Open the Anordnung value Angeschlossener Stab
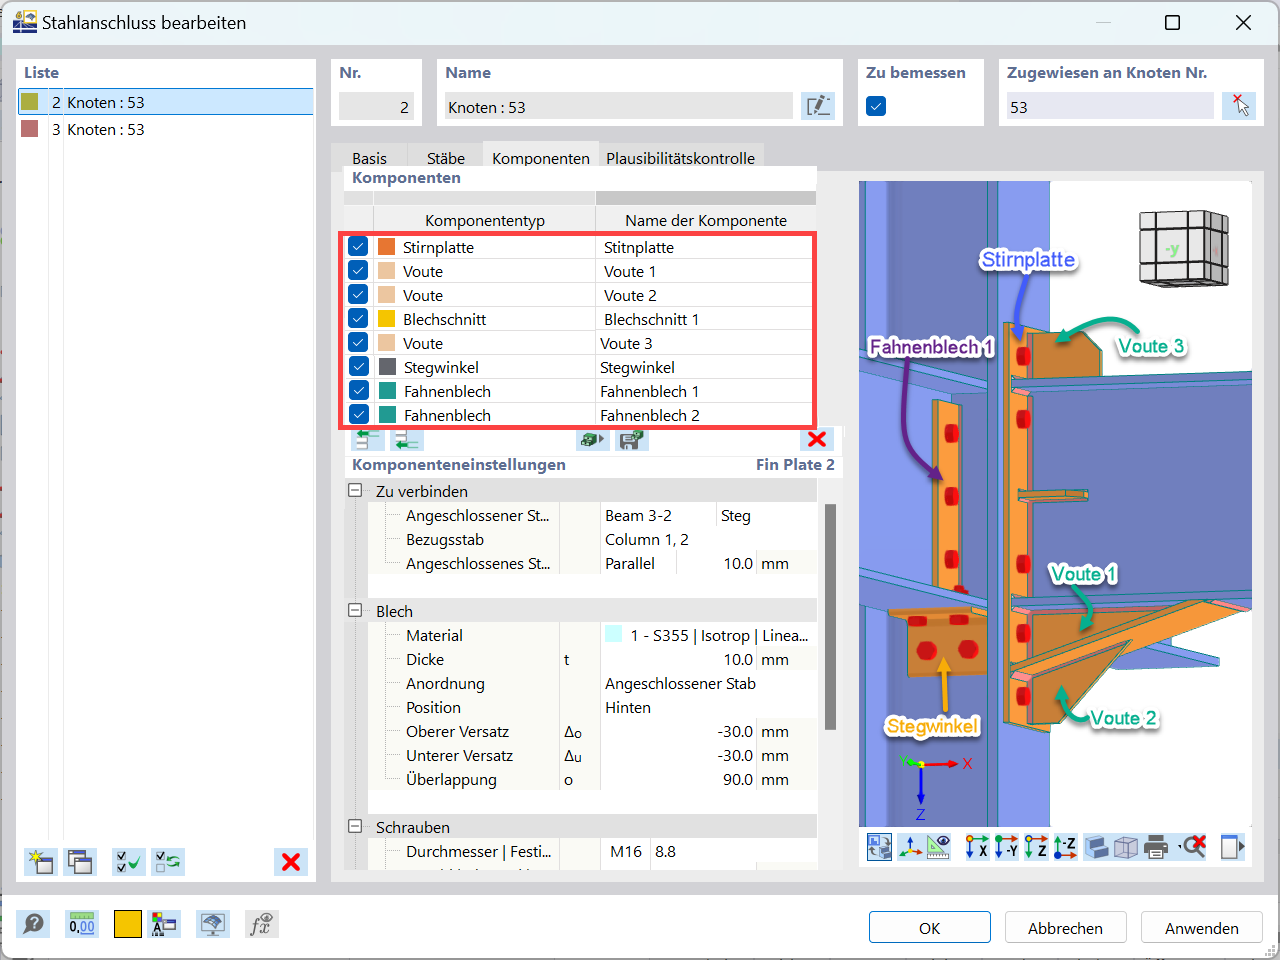 tap(708, 683)
